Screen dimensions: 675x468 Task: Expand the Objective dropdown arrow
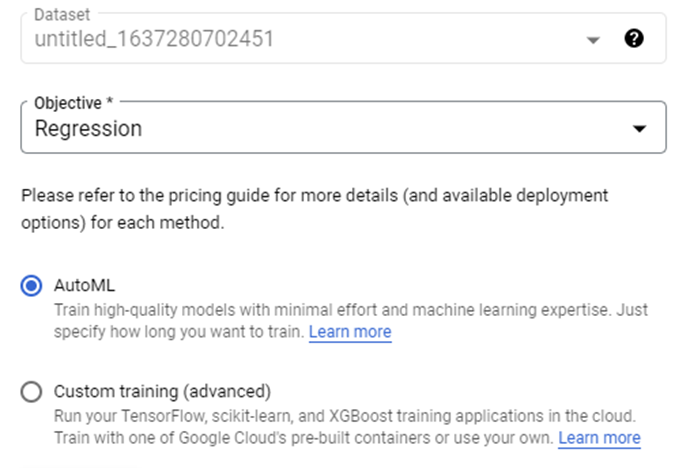coord(639,129)
